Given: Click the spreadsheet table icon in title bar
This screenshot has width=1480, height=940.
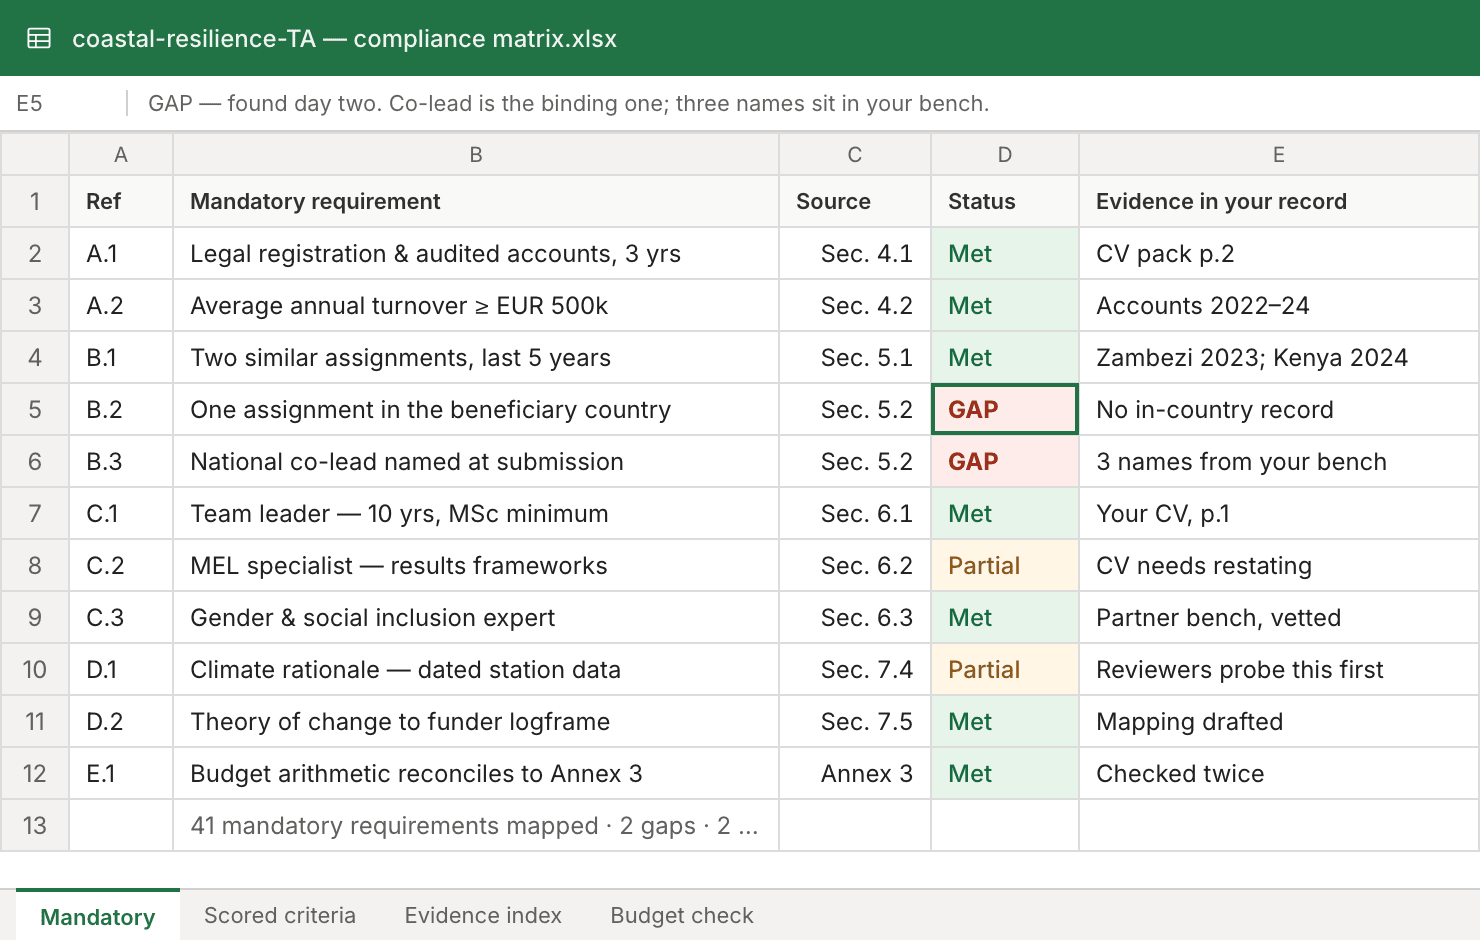Looking at the screenshot, I should 39,39.
